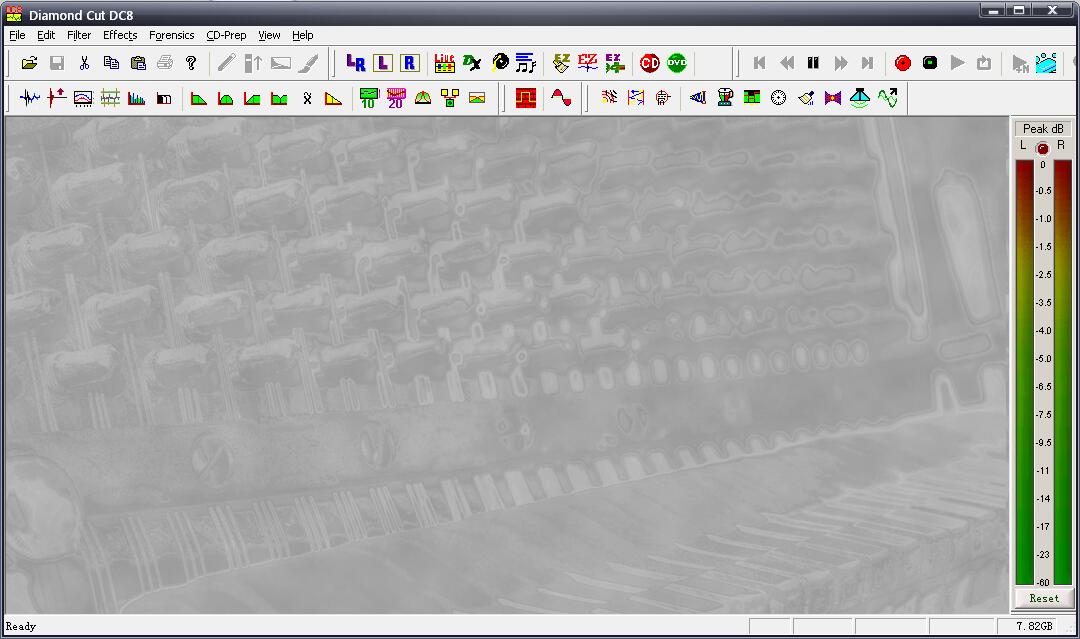Screen dimensions: 1080x639
Task: Click the Copy icon in toolbar
Action: (111, 63)
